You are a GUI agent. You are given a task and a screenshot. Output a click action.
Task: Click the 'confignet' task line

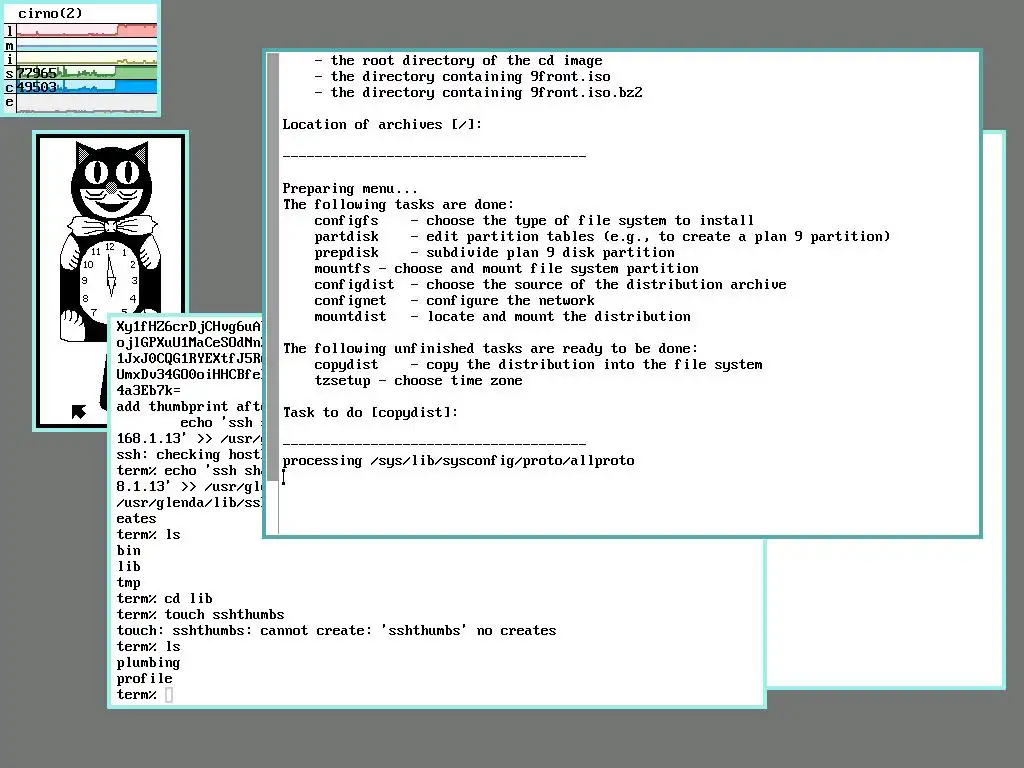pos(454,300)
